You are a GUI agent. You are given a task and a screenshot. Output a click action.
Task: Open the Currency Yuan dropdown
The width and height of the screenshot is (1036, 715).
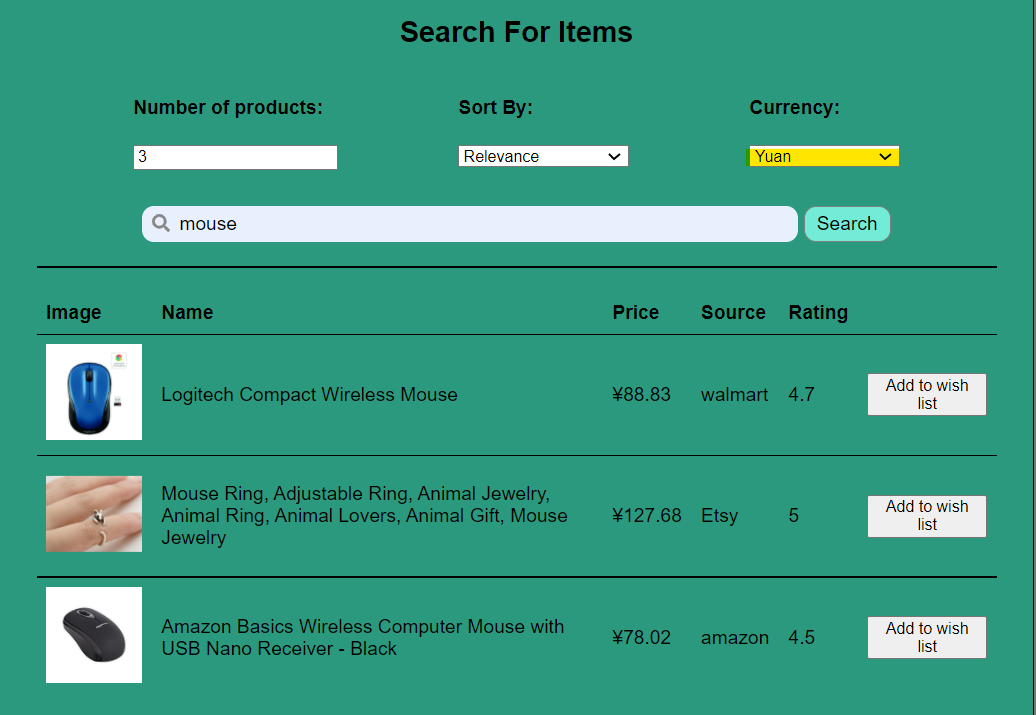tap(823, 156)
